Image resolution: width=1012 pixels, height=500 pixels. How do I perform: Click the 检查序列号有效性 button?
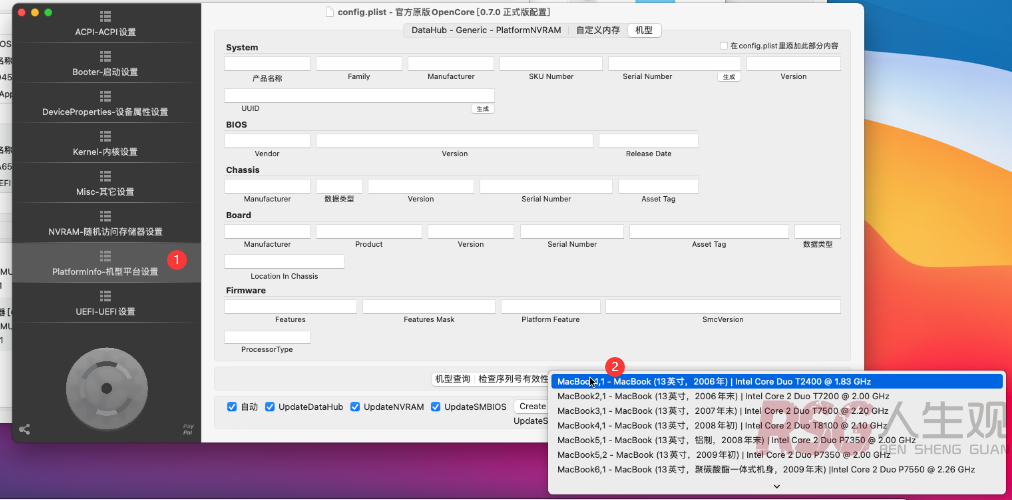511,379
